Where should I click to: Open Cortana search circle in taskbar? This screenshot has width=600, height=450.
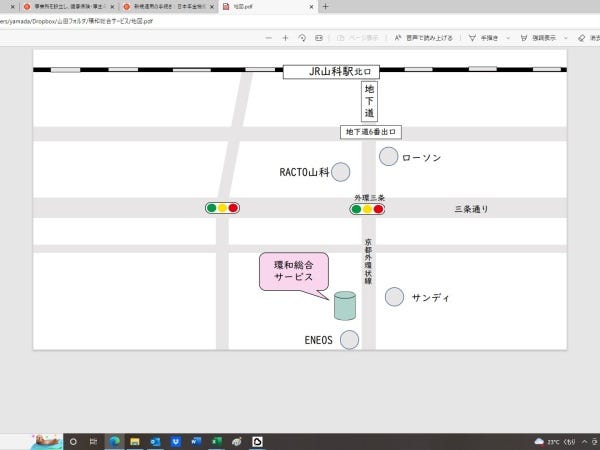pos(73,442)
